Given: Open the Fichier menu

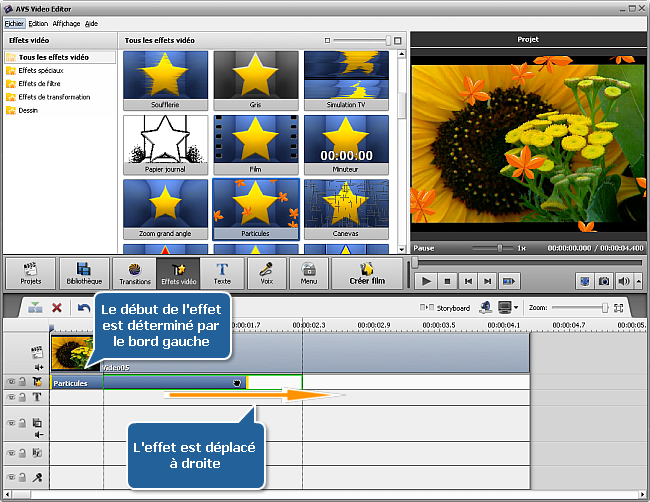Looking at the screenshot, I should pos(14,22).
